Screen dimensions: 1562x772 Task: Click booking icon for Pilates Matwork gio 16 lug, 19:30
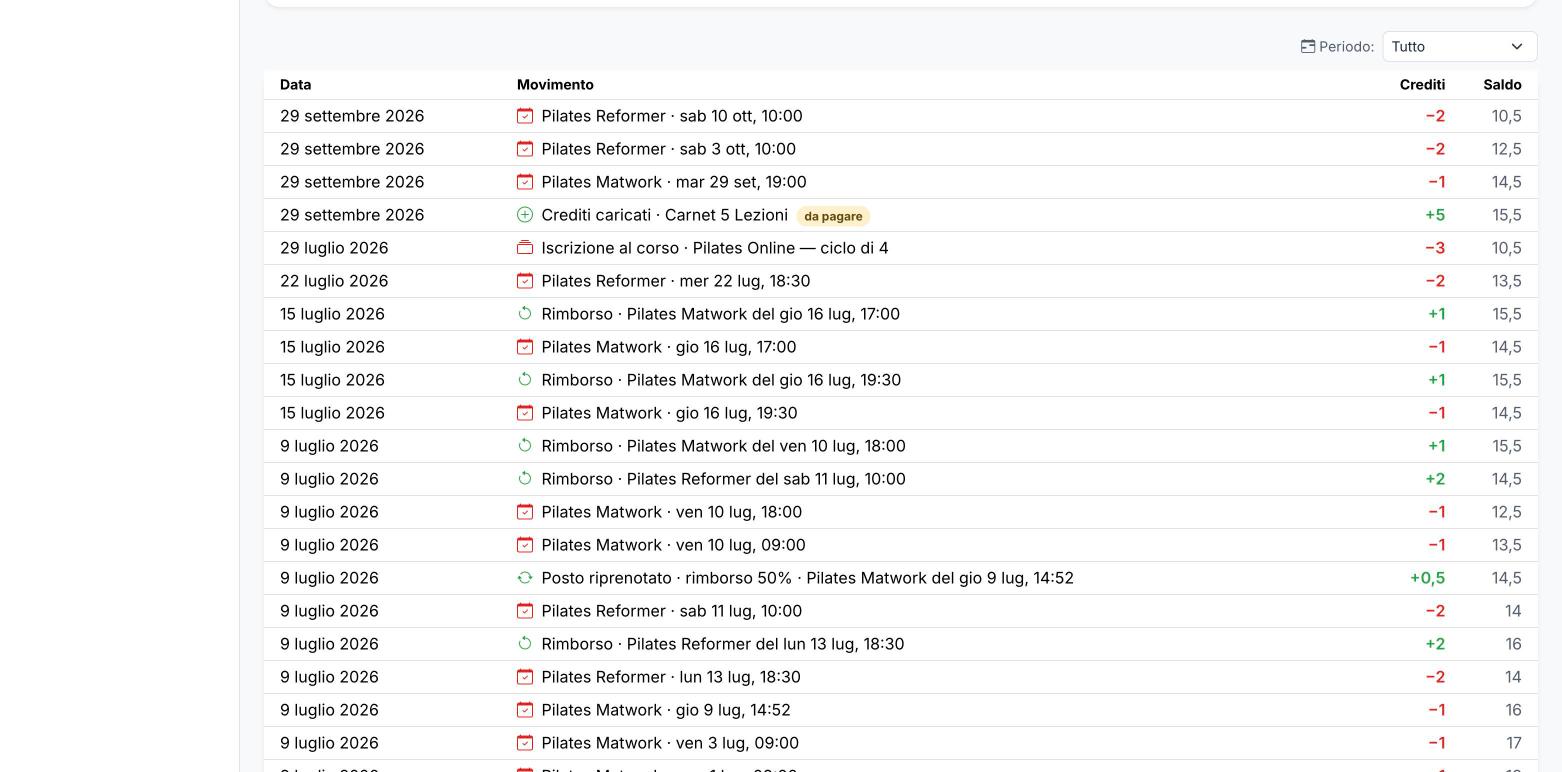pyautogui.click(x=525, y=413)
